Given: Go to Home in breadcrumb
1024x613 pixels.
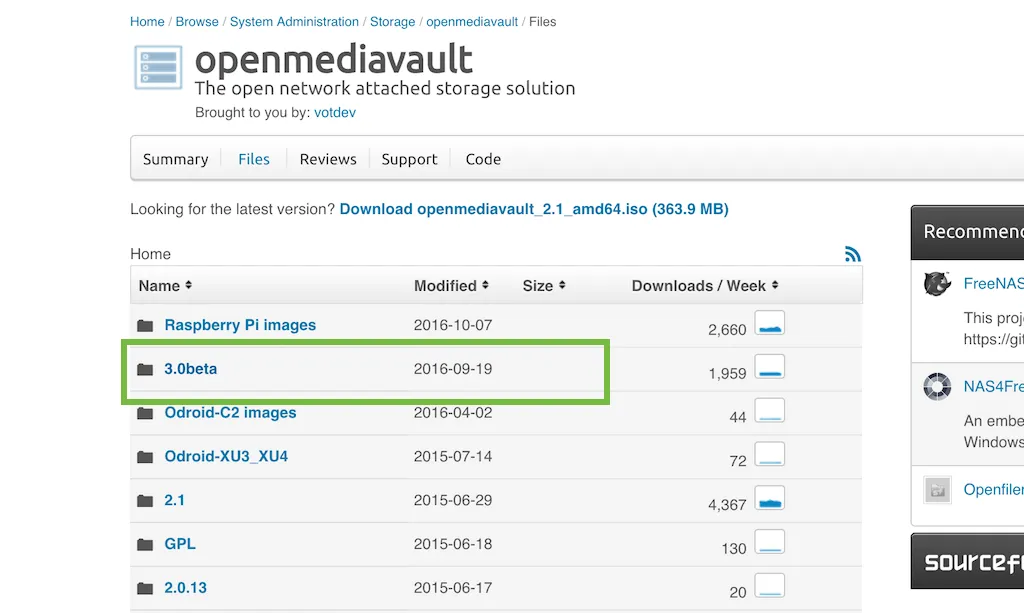Looking at the screenshot, I should (147, 22).
